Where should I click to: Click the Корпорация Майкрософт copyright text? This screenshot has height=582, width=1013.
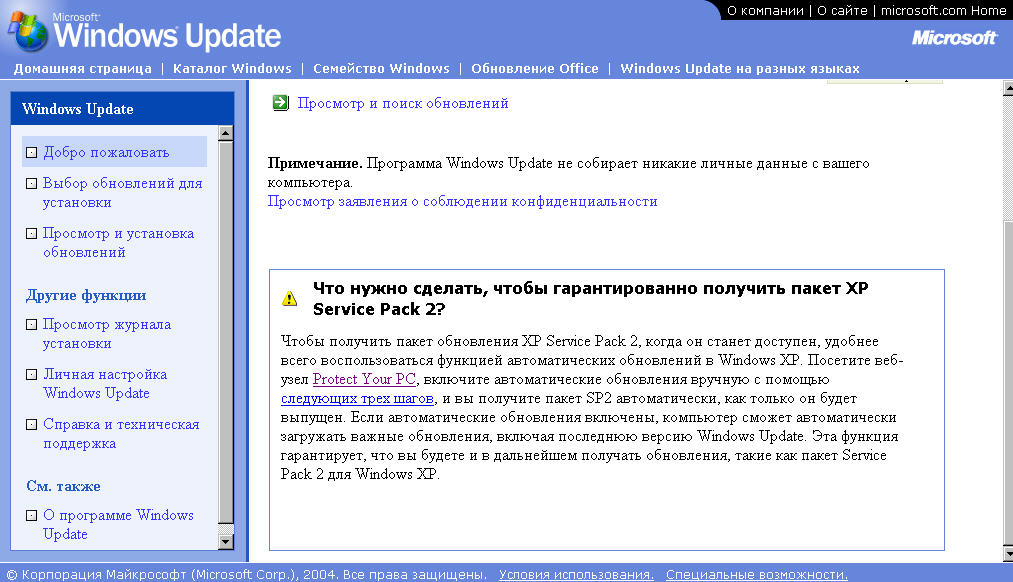pyautogui.click(x=246, y=574)
